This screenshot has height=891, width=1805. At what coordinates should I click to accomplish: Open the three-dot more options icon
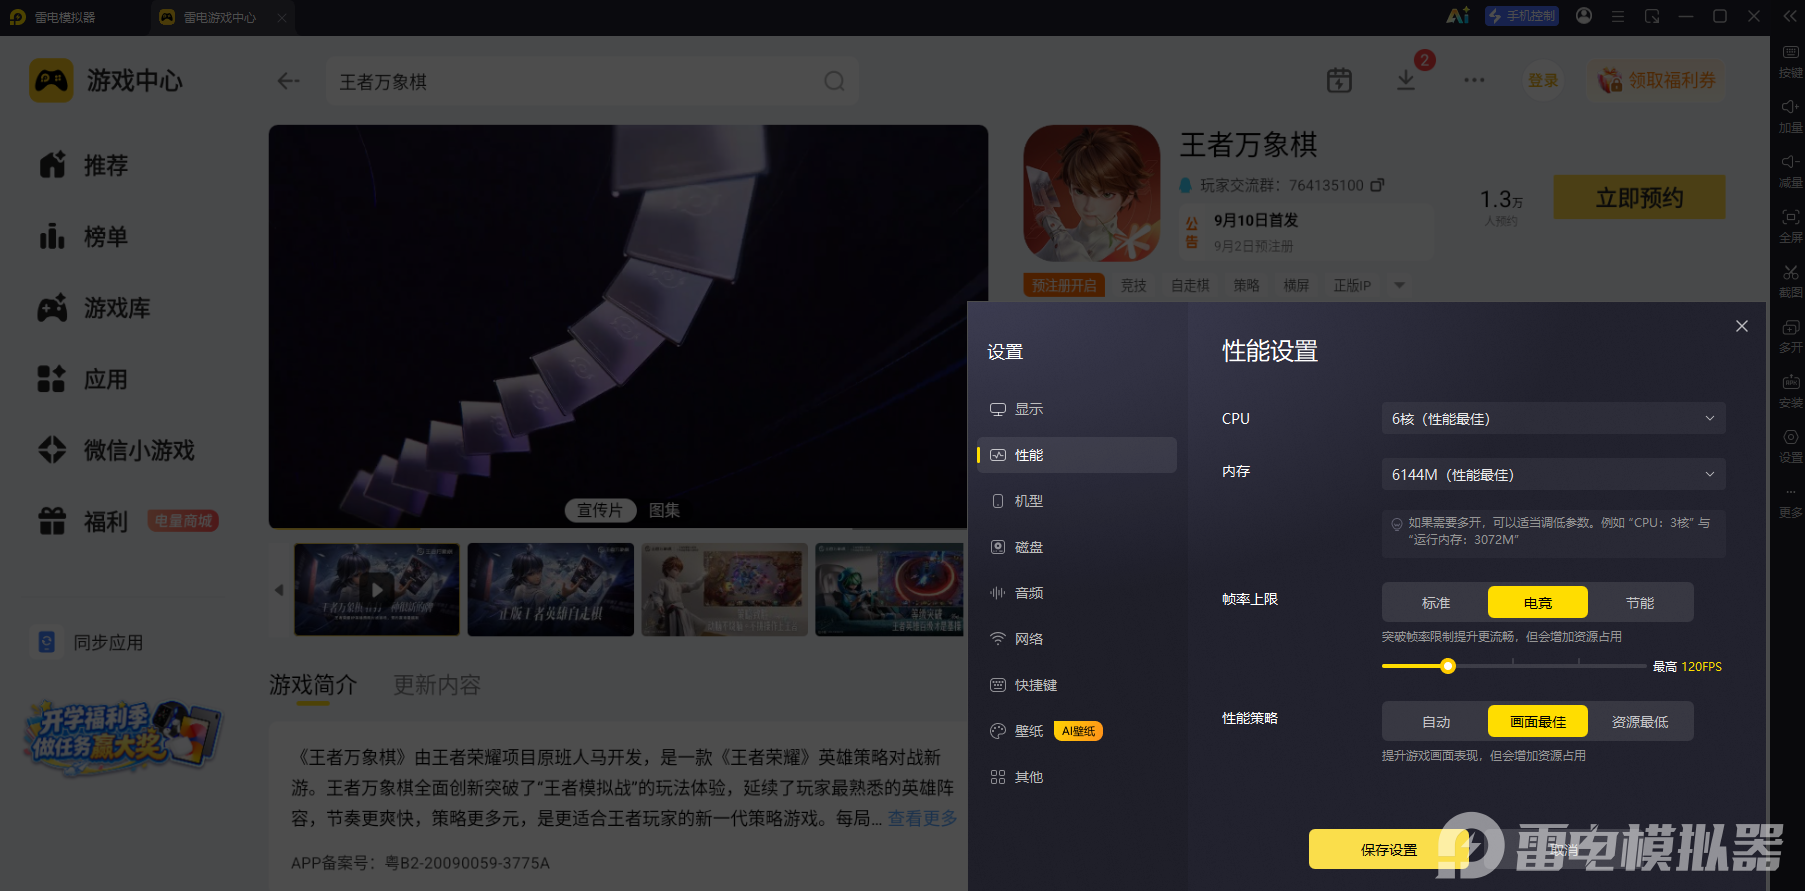tap(1474, 80)
